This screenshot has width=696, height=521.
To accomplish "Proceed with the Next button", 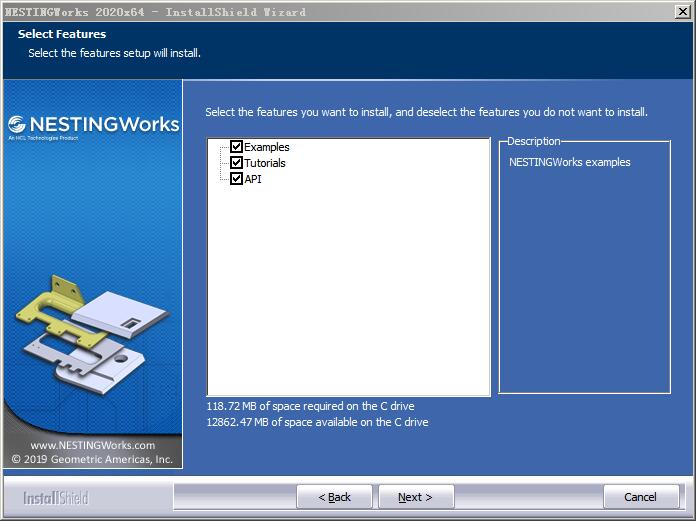I will point(416,497).
